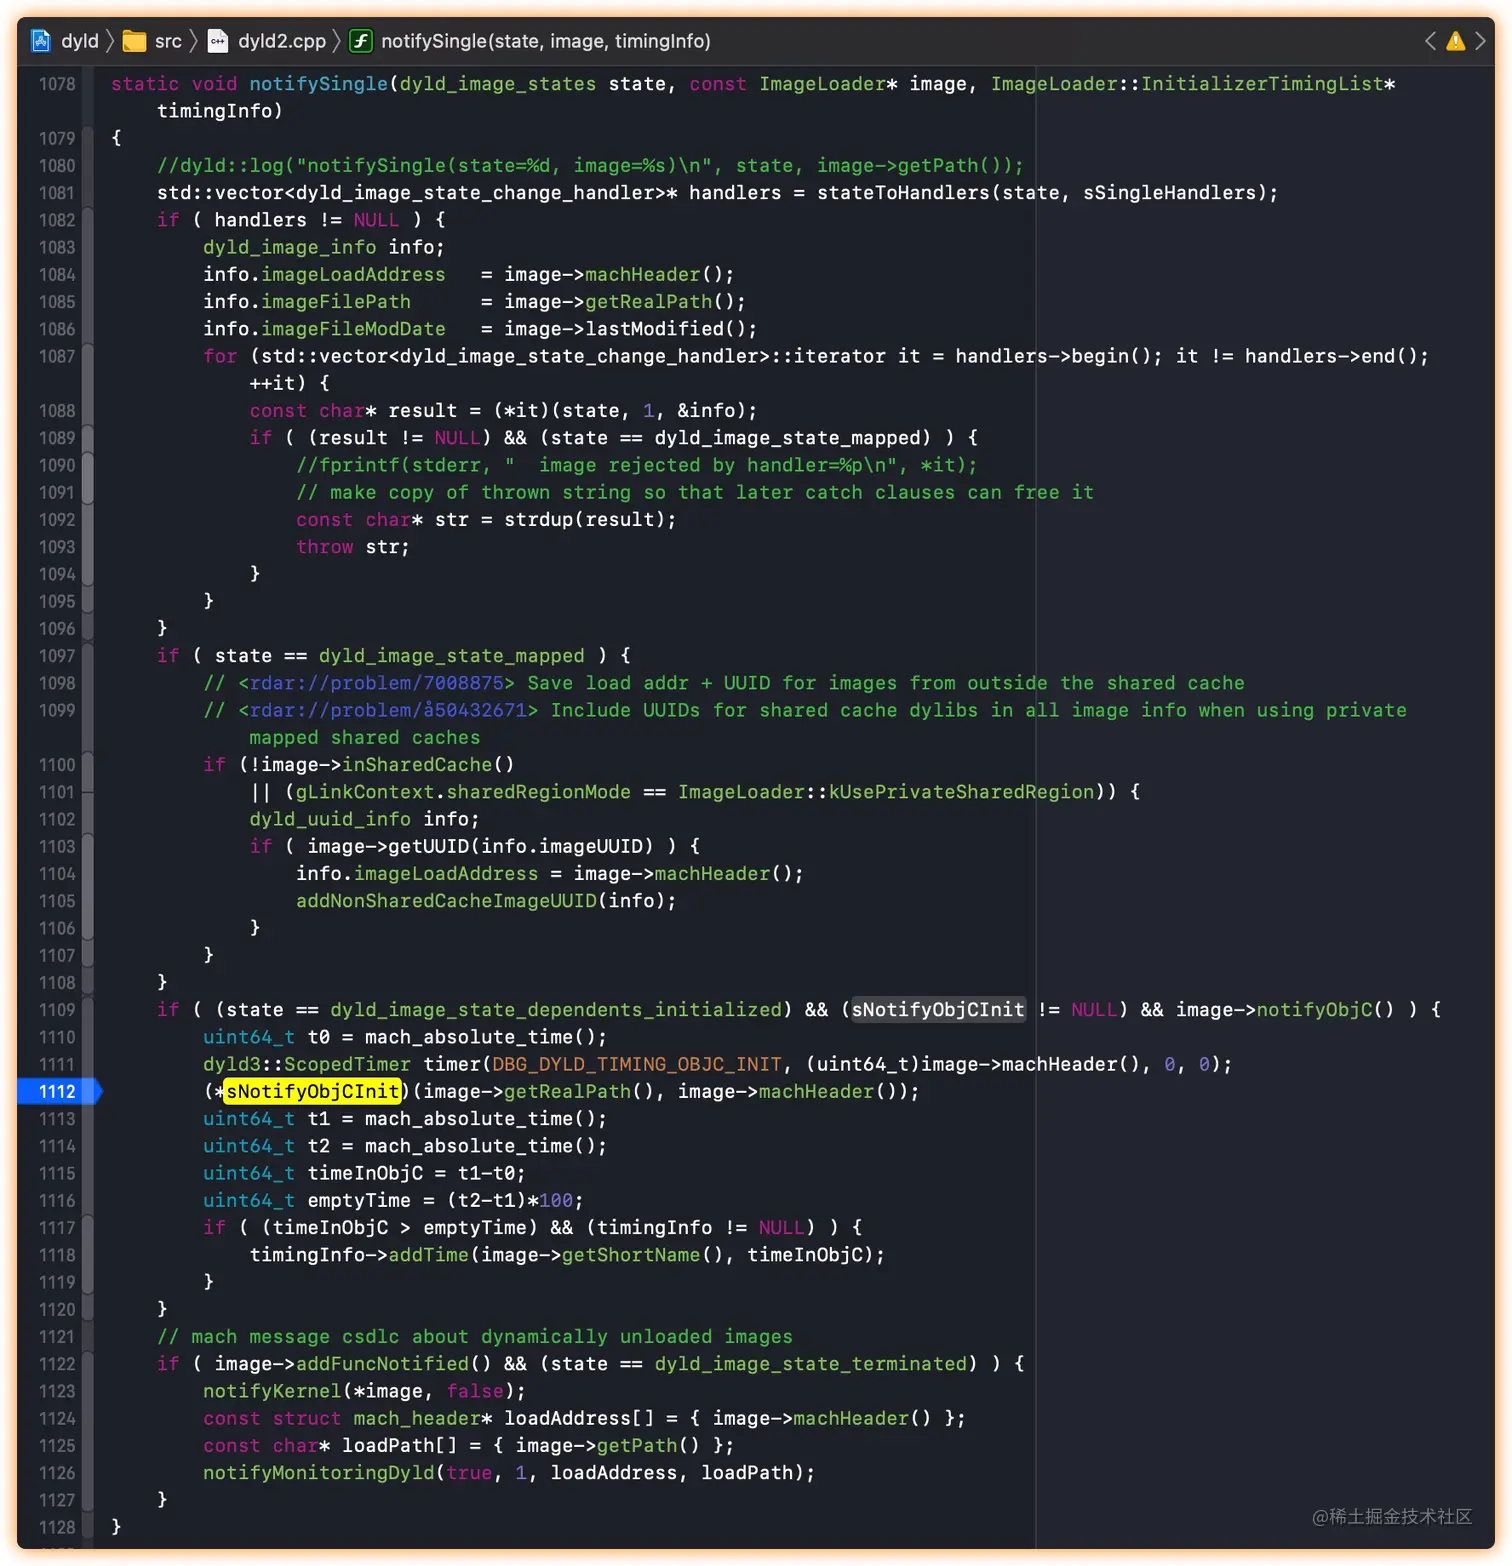Click line number 1122 in the gutter

pyautogui.click(x=57, y=1364)
